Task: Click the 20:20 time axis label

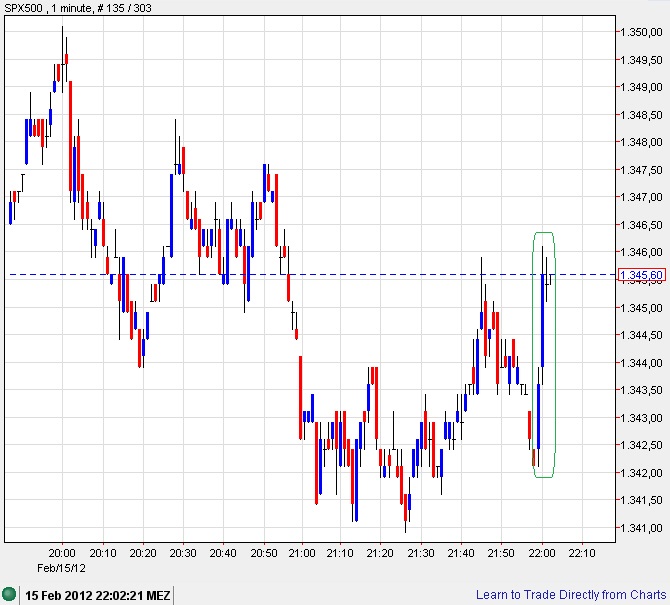Action: pos(143,553)
